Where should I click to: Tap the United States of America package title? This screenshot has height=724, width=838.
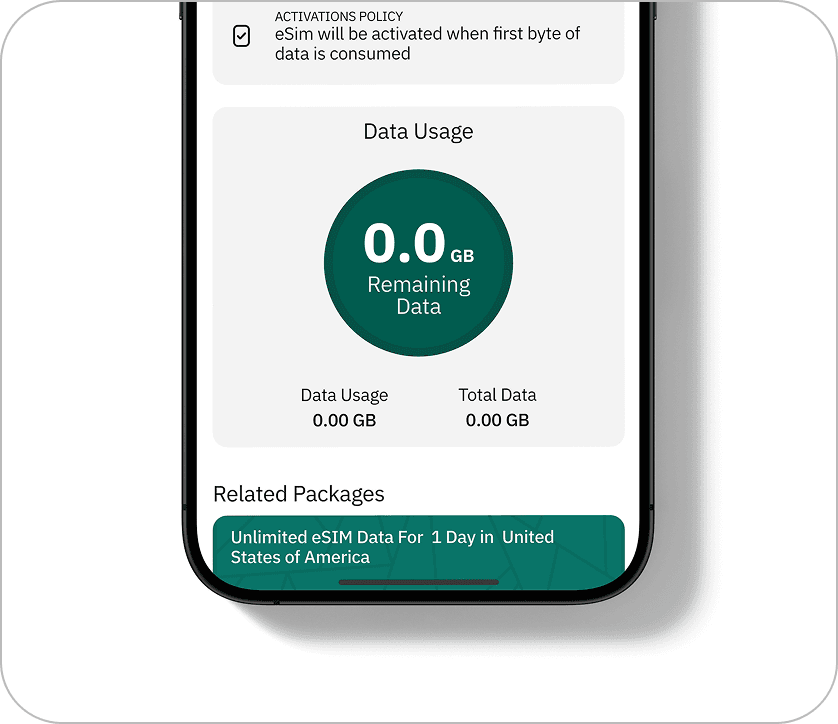point(392,547)
